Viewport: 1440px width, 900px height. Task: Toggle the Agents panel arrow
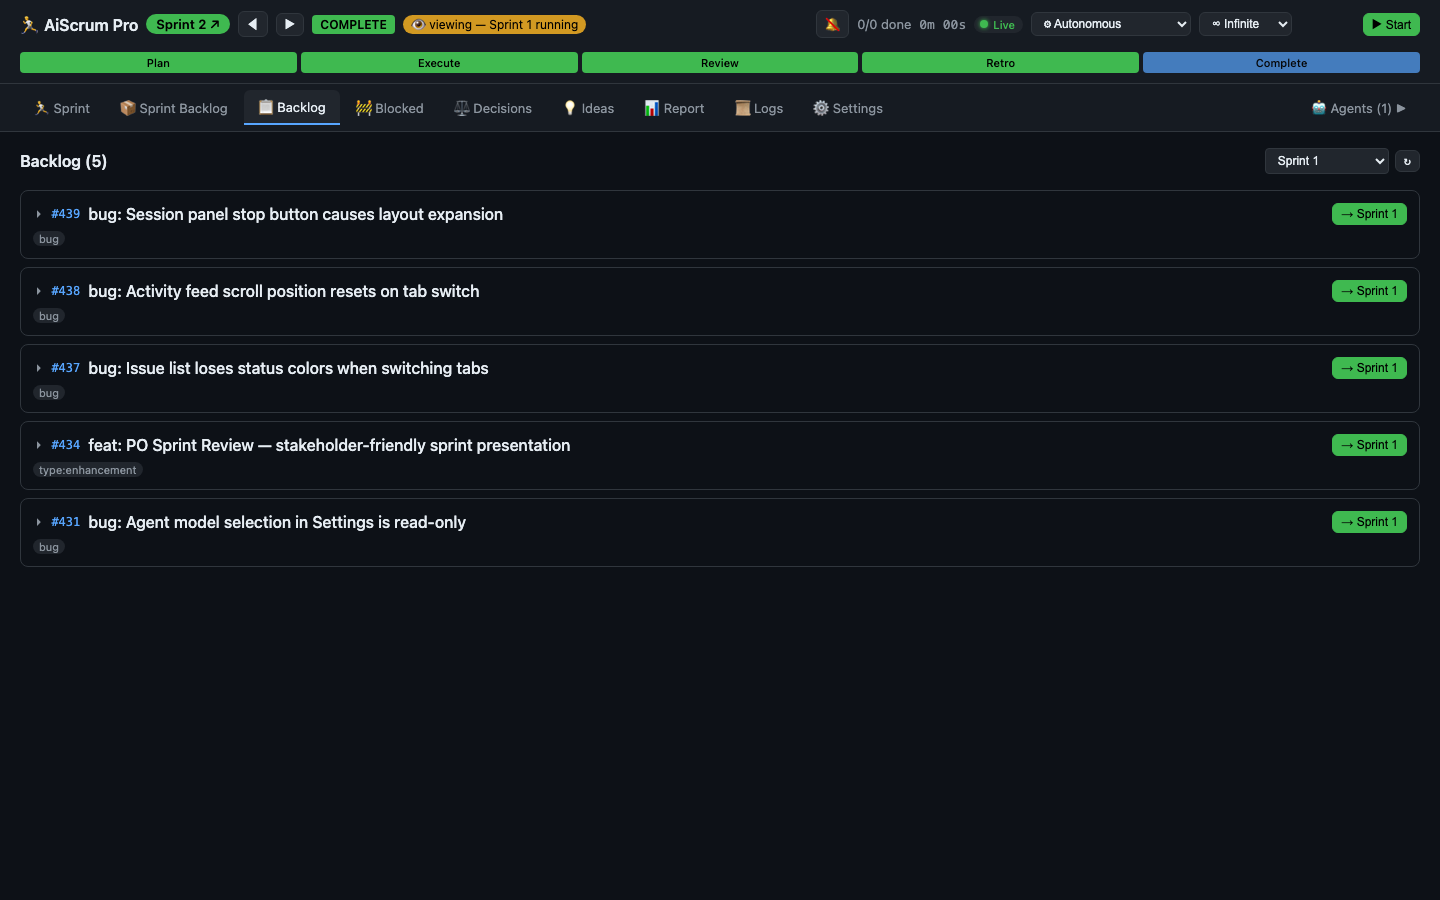pos(1402,108)
